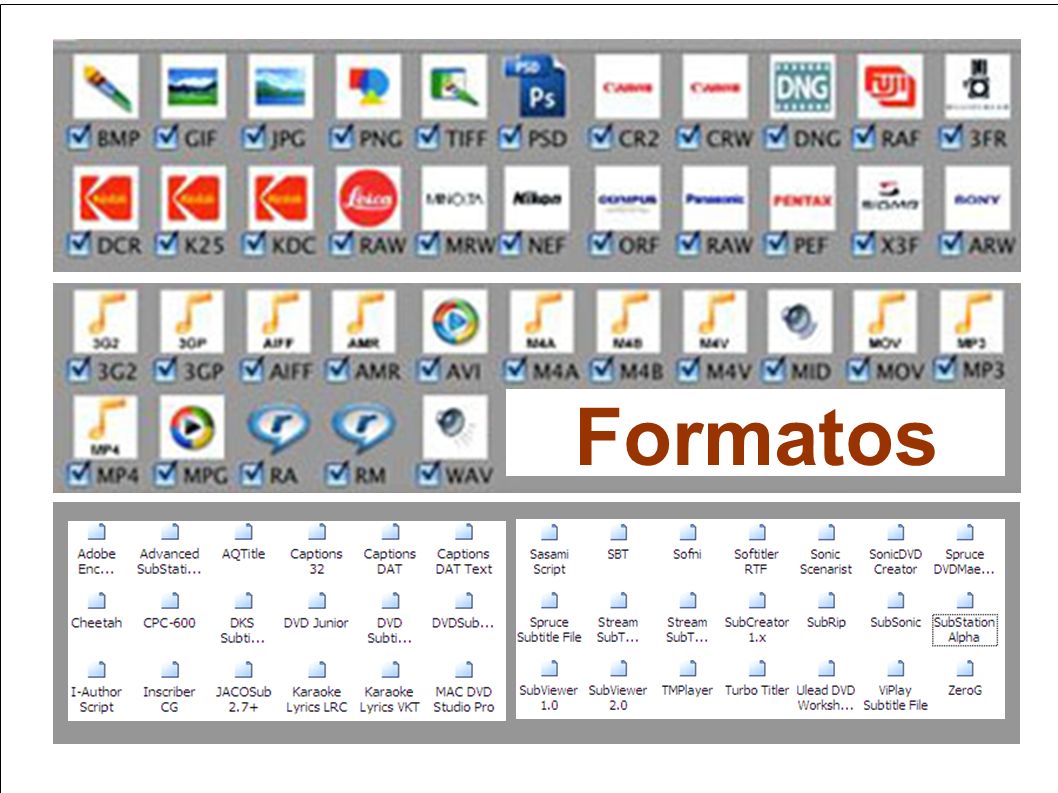Viewport: 1058px width, 793px height.
Task: Select the "Sasami Script" entry
Action: tap(549, 551)
